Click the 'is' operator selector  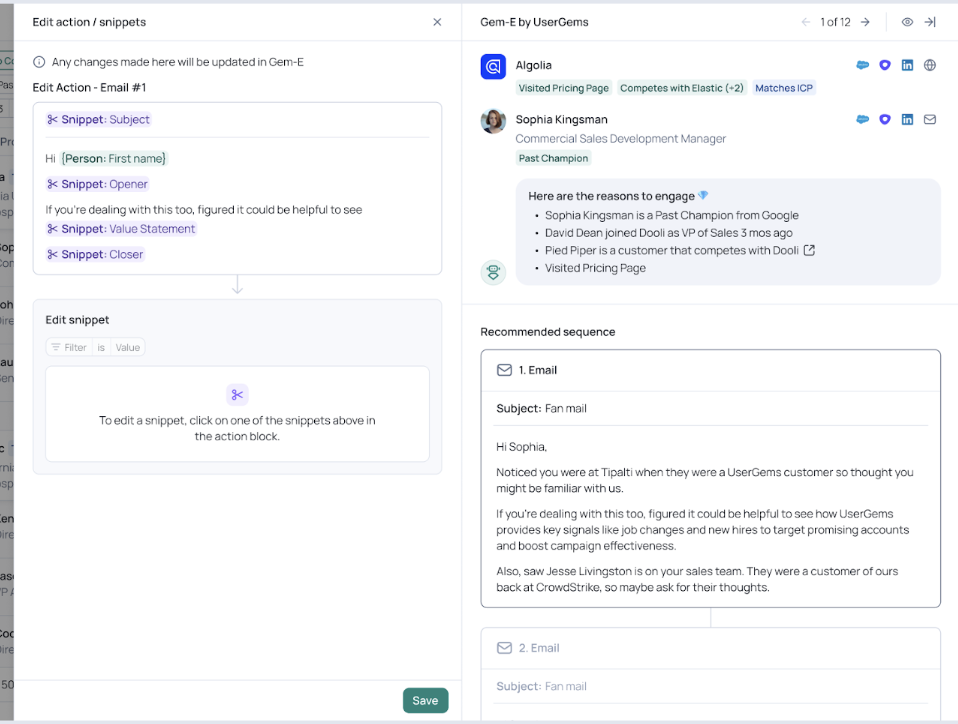click(101, 347)
